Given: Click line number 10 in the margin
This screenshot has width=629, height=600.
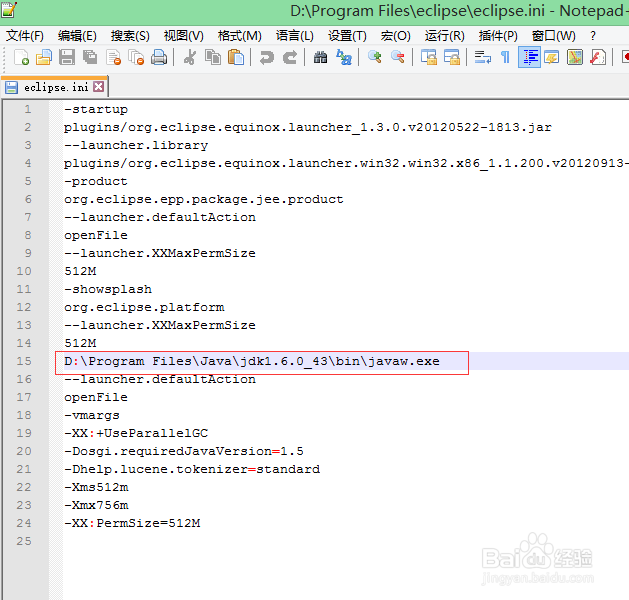Looking at the screenshot, I should 24,271.
